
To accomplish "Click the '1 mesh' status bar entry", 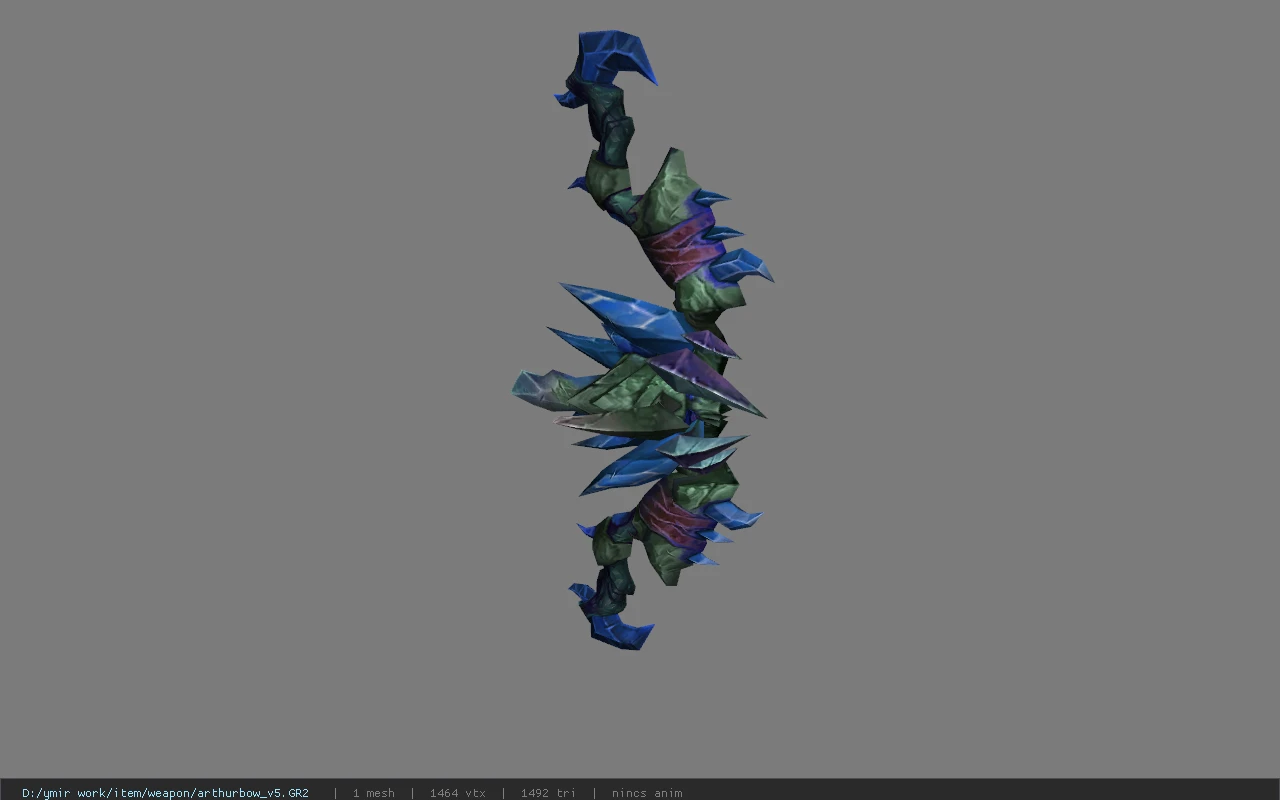I will point(373,793).
